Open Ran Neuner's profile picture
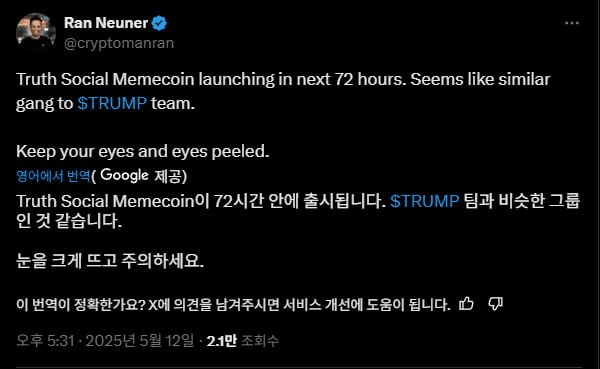 pos(36,33)
